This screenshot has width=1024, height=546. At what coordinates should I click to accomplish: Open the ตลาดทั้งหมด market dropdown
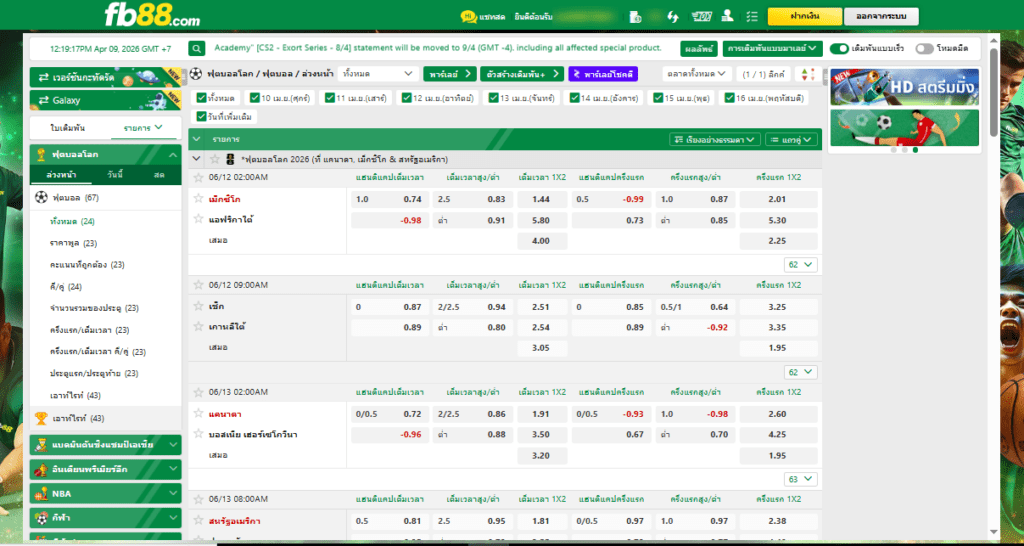tap(696, 74)
